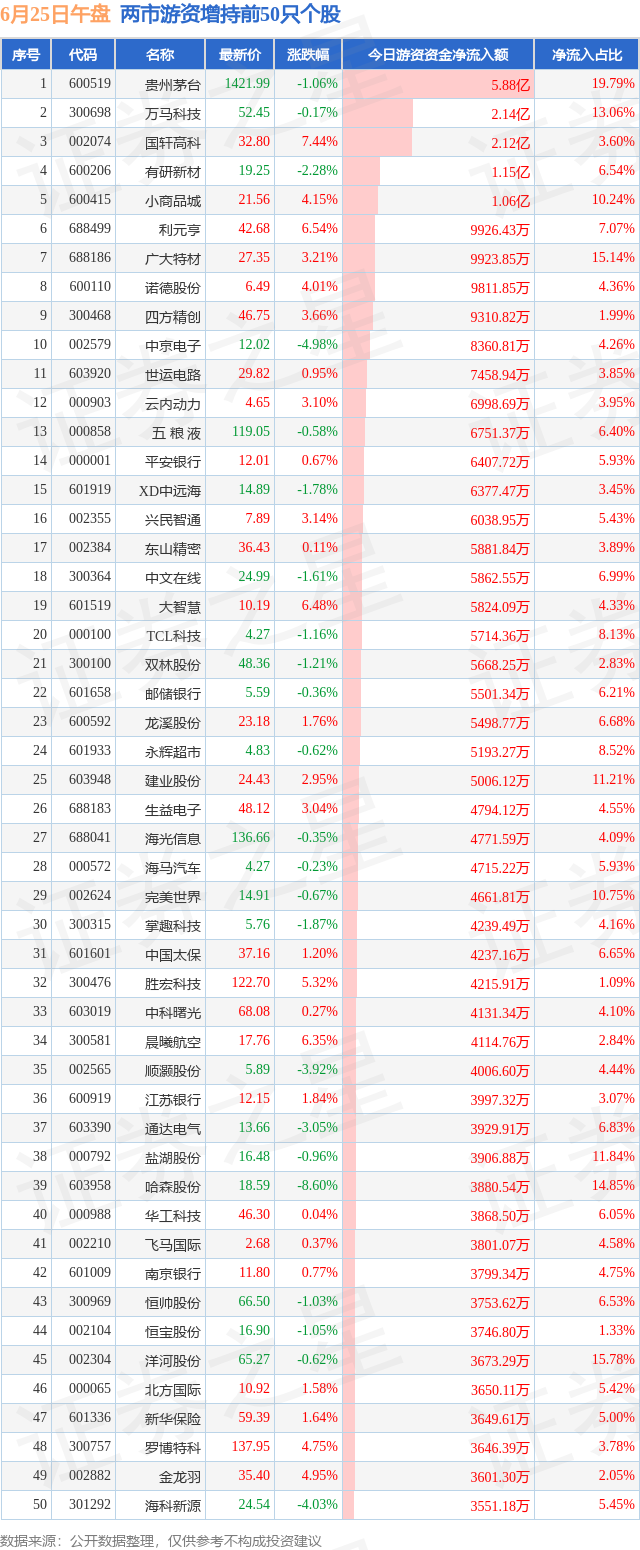Select stock name 掌趣科技
640x1550 pixels.
pos(173,925)
